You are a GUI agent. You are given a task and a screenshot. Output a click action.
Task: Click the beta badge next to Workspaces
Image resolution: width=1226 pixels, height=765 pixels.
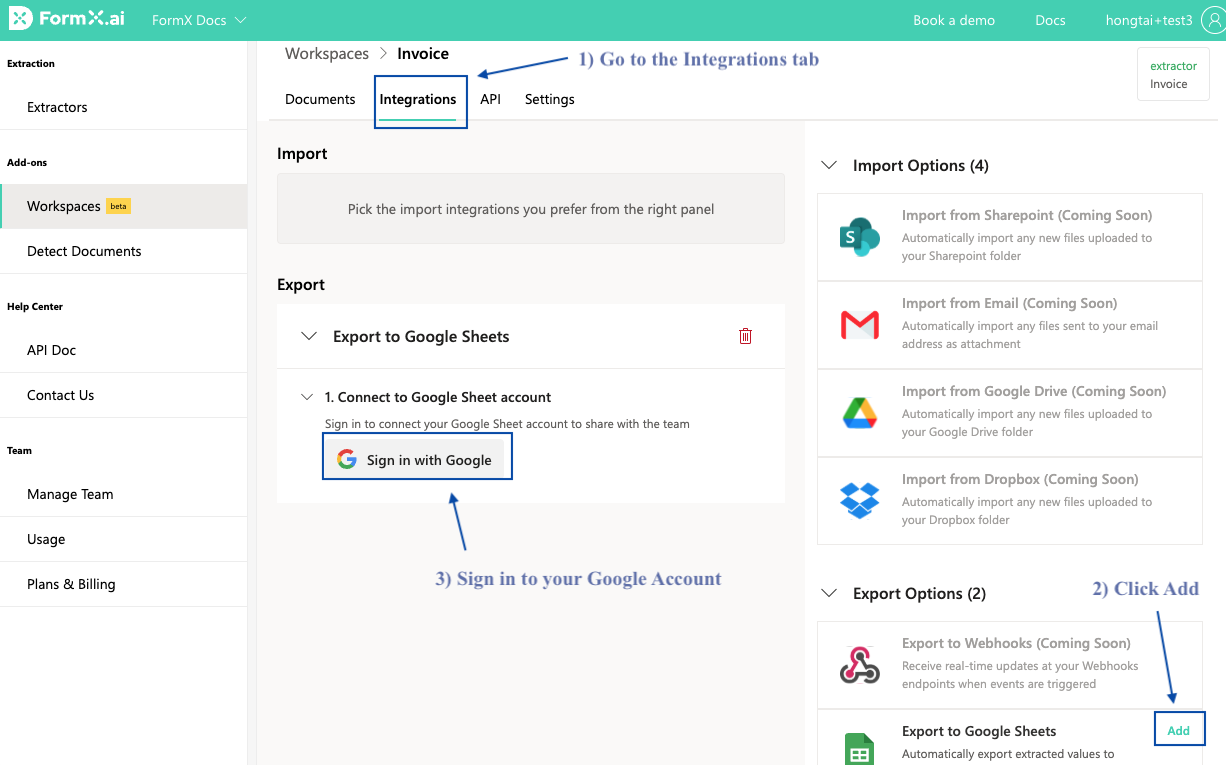pyautogui.click(x=119, y=206)
